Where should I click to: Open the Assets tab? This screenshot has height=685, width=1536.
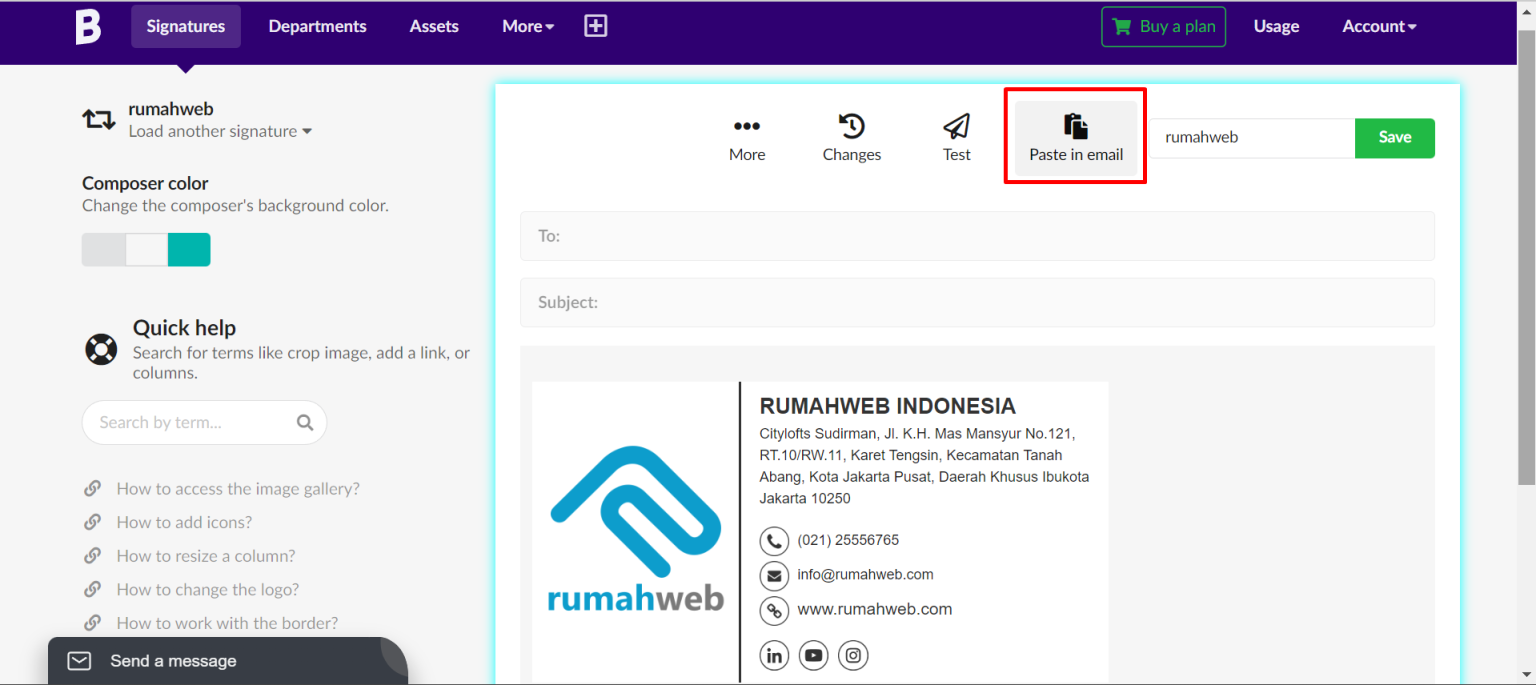click(434, 26)
